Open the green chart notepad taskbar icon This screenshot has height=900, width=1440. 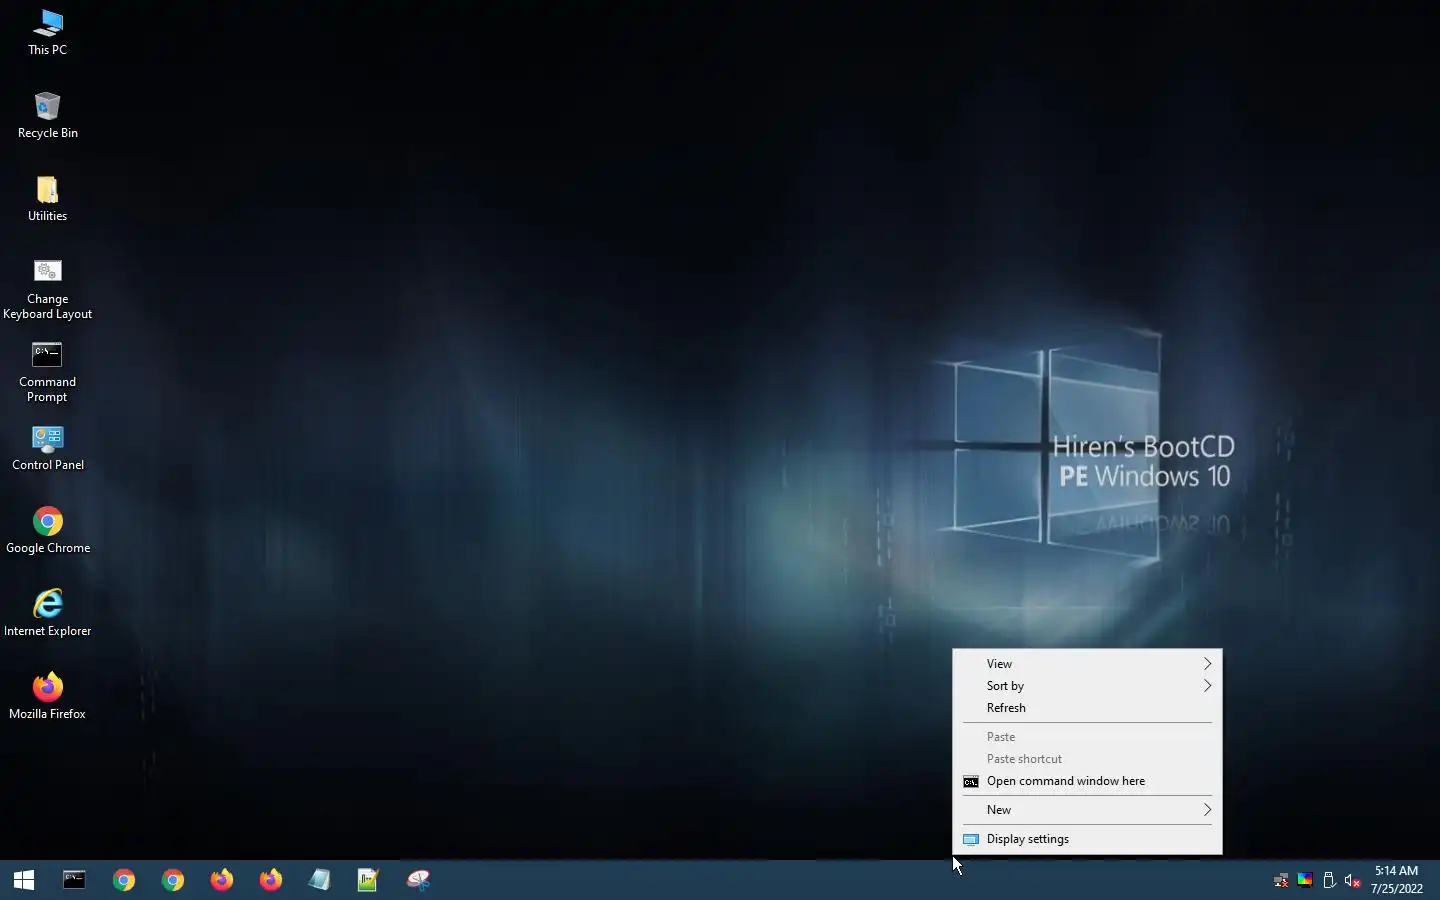368,880
